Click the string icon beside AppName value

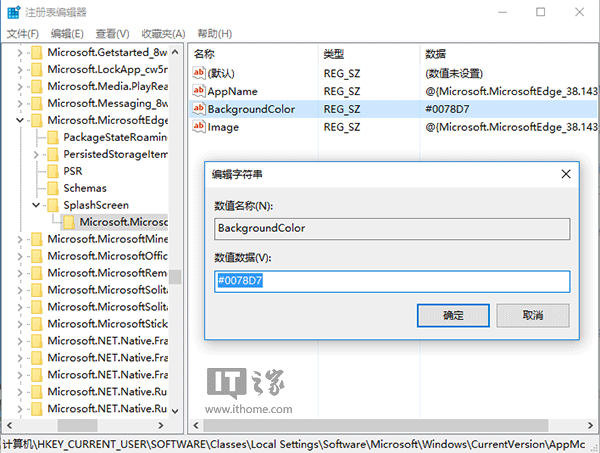[x=199, y=91]
